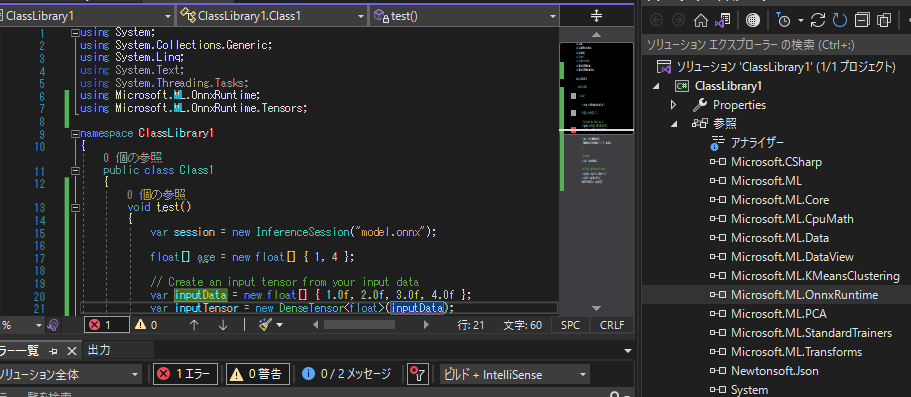Go to previous issue with up arrow
Image resolution: width=911 pixels, height=397 pixels.
pyautogui.click(x=195, y=325)
